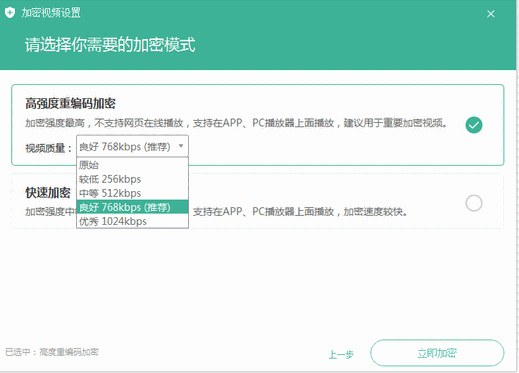Choose highlighted 良好 768kbps (推荐) list option
519x373 pixels.
tap(132, 207)
